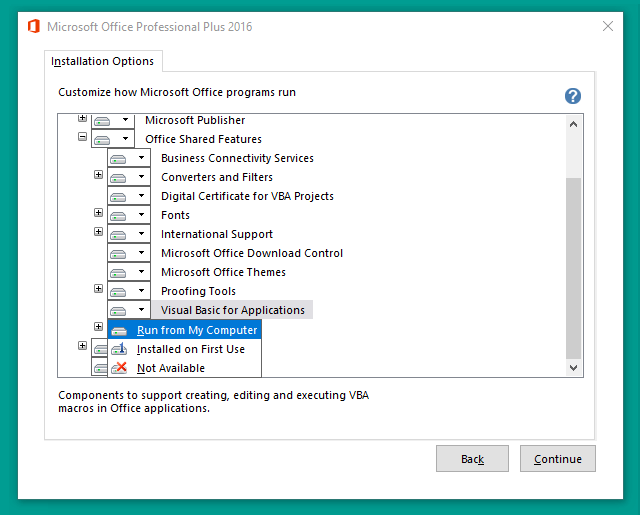Expand the Microsoft Publisher node
The image size is (640, 515).
tap(82, 118)
